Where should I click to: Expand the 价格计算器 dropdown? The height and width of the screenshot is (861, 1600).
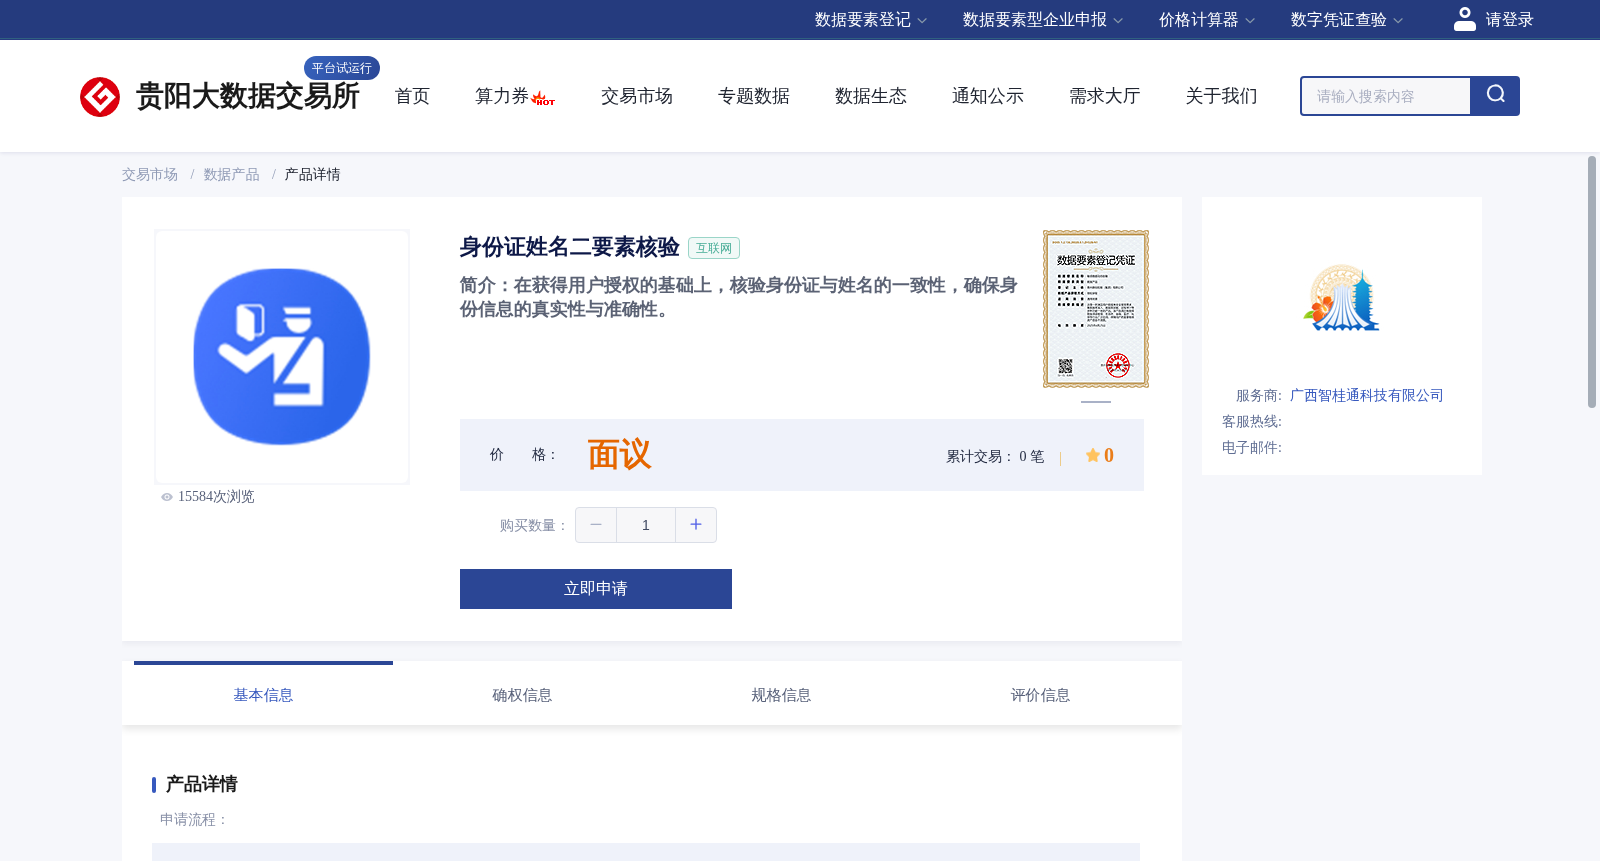[1207, 20]
